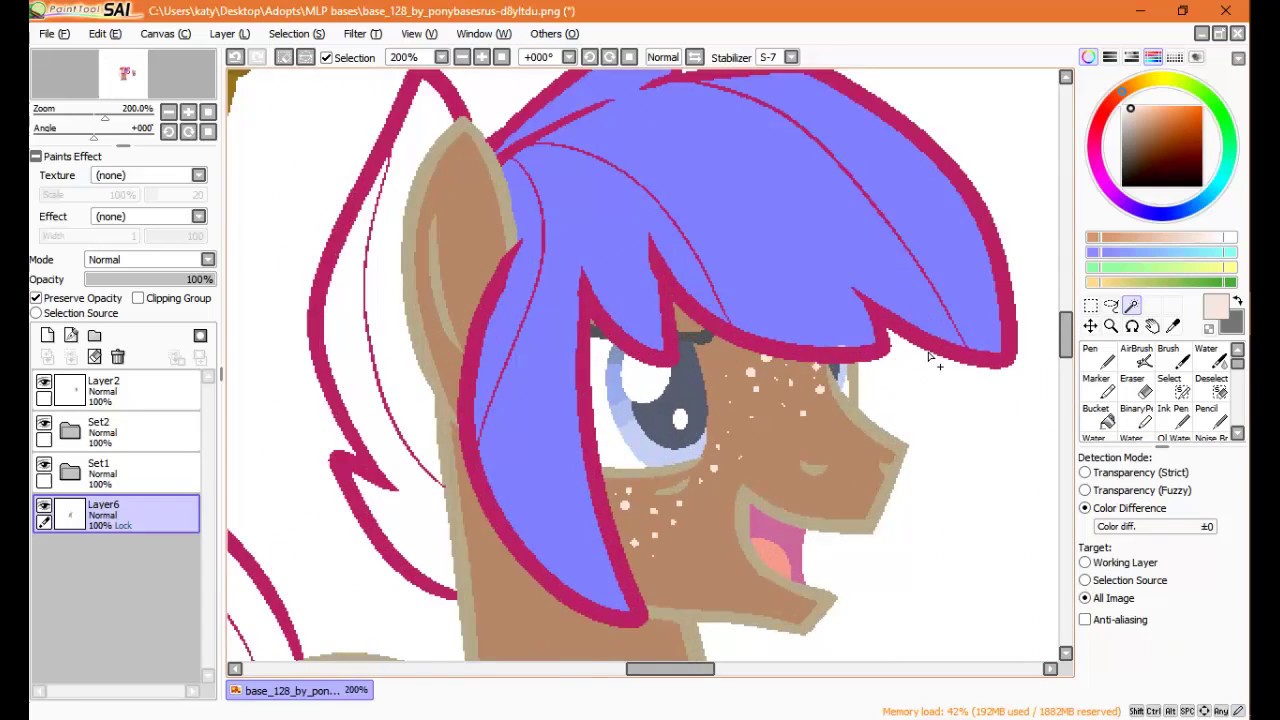
Task: Select the rectangular Selection tool
Action: click(1090, 306)
